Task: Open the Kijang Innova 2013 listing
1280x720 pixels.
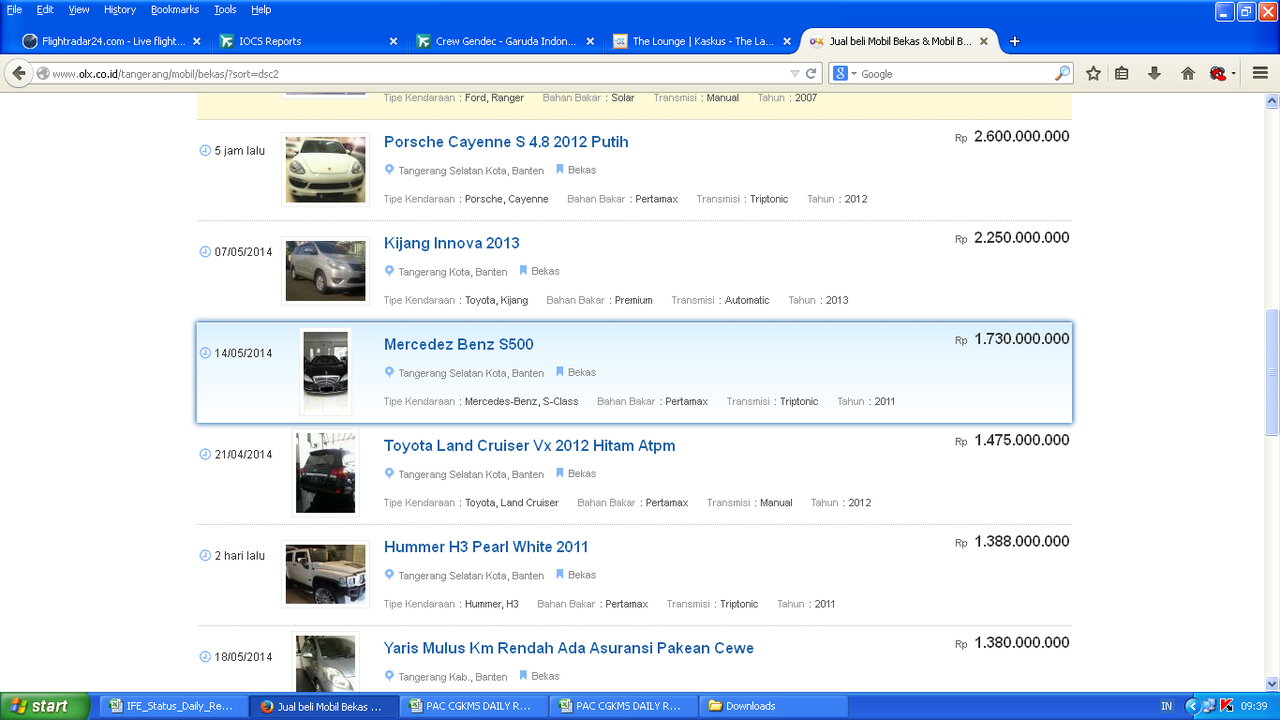Action: tap(452, 243)
